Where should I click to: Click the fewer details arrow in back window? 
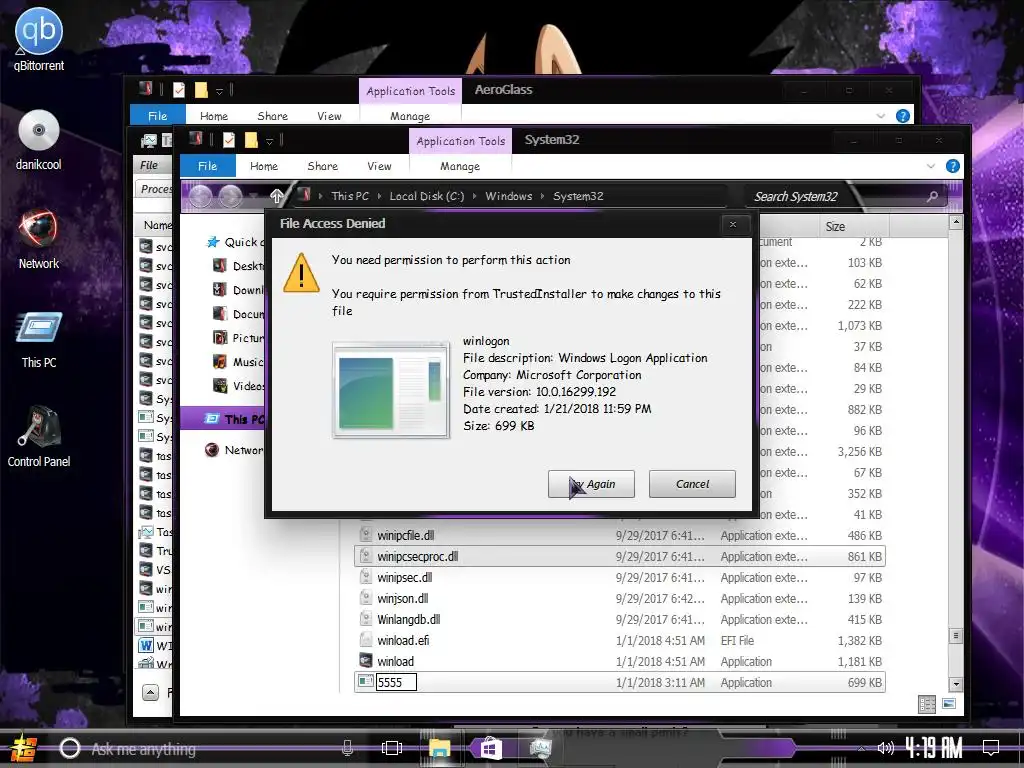point(150,693)
